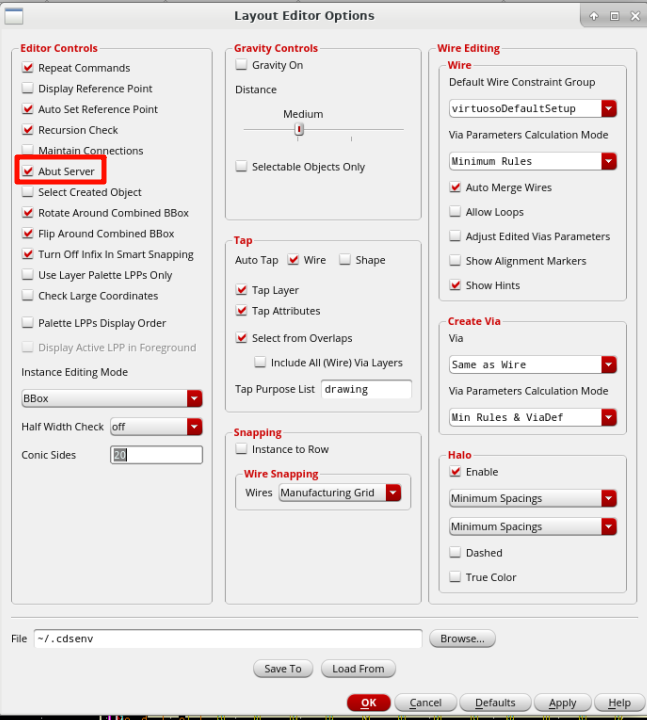Enable Show Alignment Markers
Screen dimensions: 647x720
point(455,261)
